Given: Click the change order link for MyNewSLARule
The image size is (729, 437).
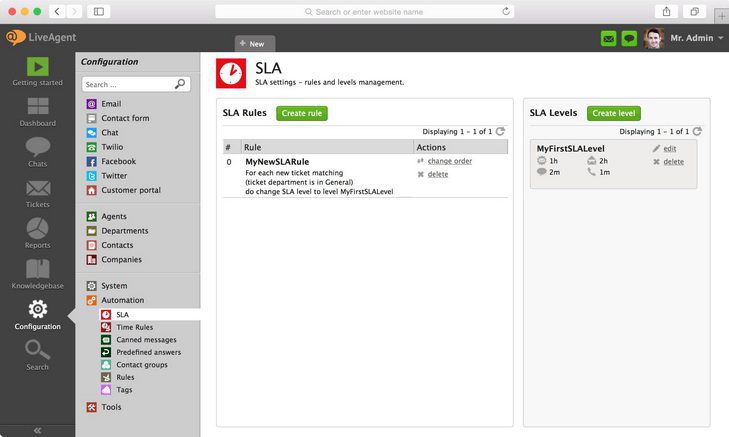Looking at the screenshot, I should [x=449, y=161].
